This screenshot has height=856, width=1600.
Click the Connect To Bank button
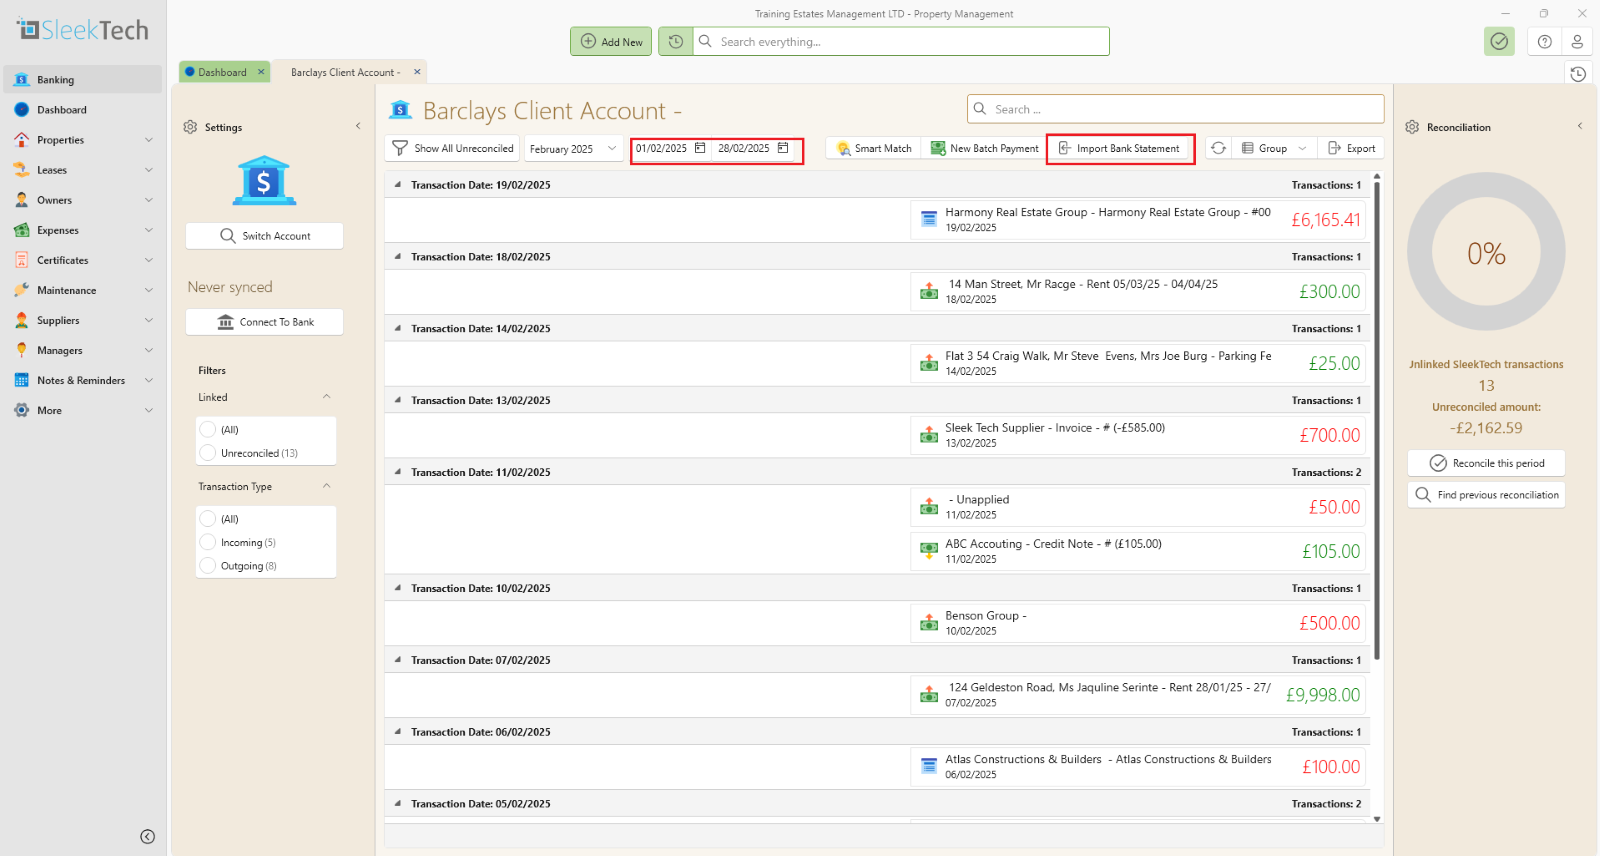(264, 322)
